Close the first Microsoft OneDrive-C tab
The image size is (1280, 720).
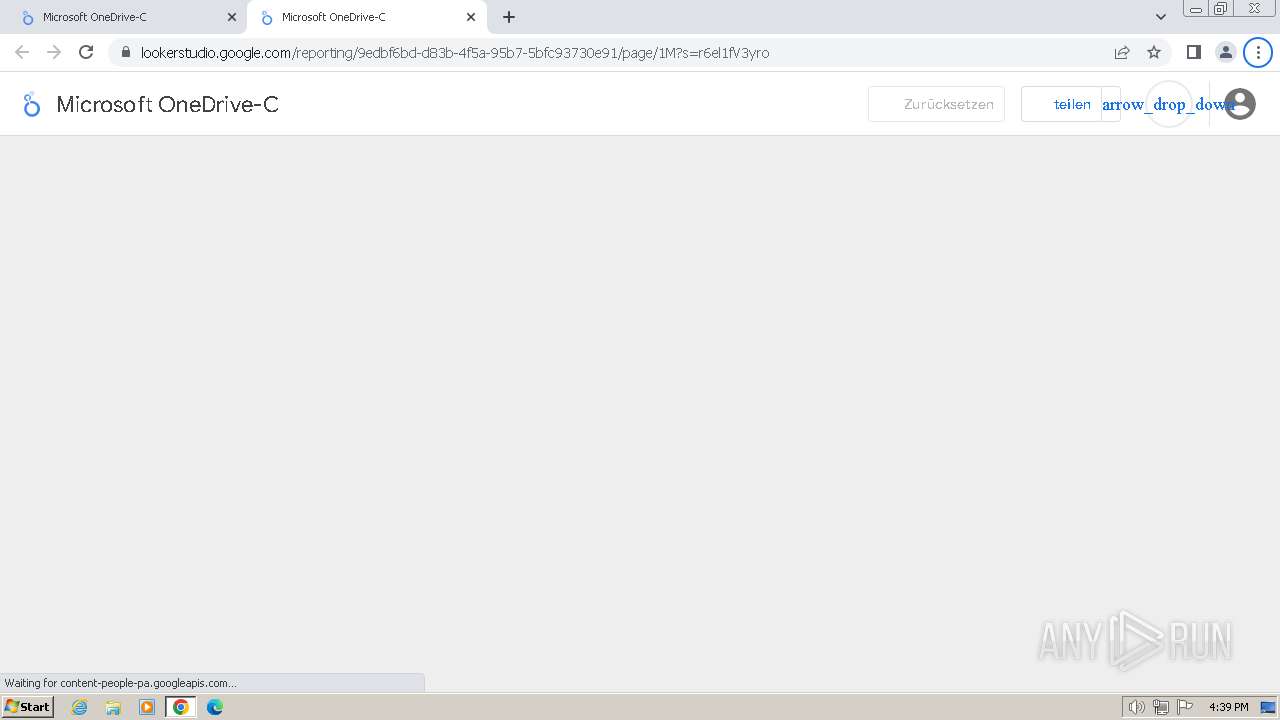tap(232, 17)
